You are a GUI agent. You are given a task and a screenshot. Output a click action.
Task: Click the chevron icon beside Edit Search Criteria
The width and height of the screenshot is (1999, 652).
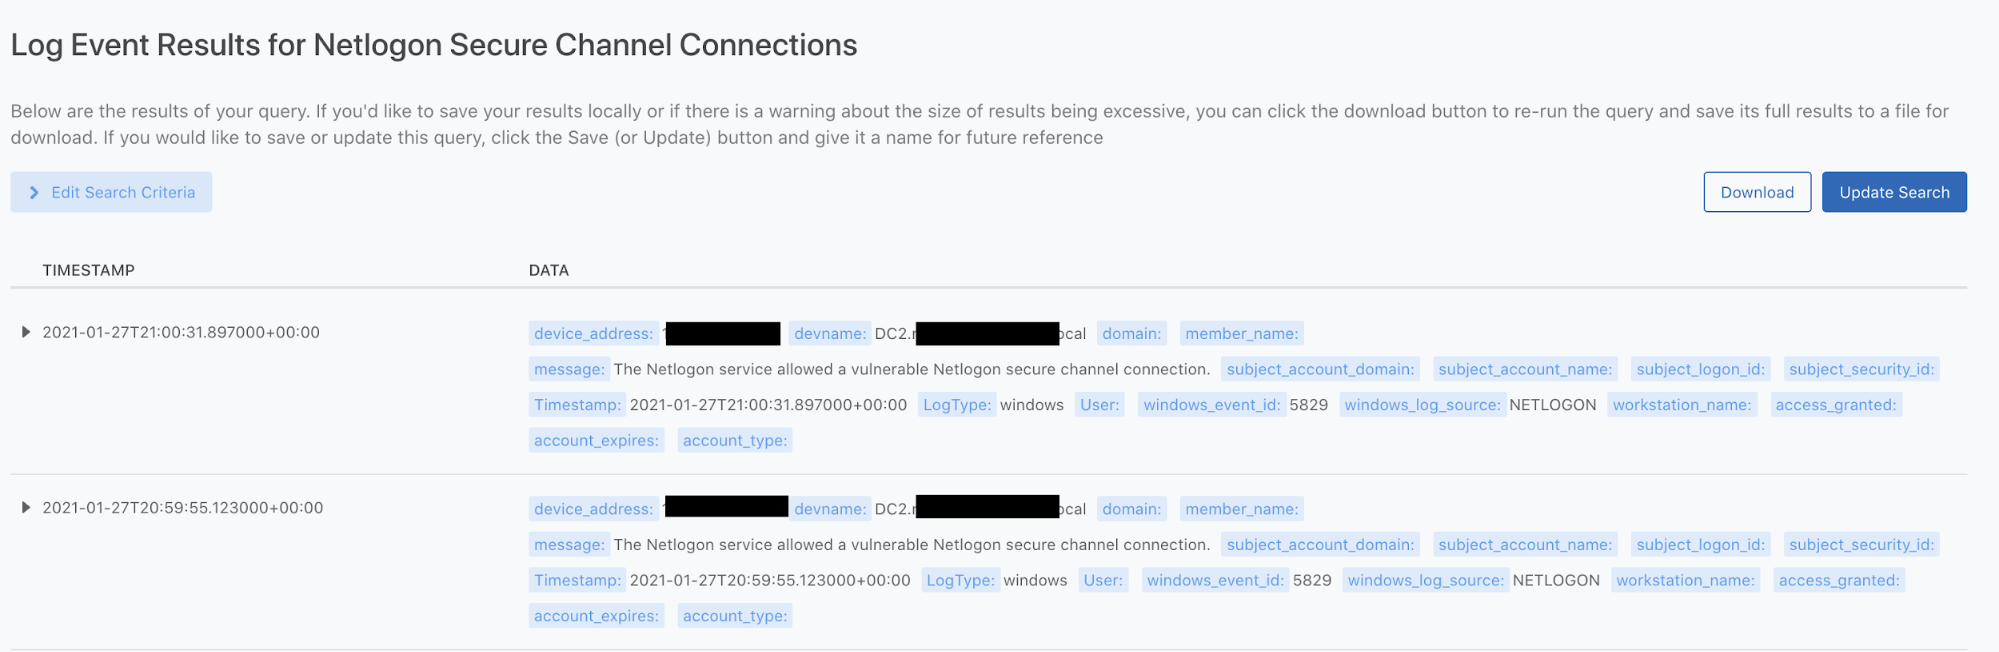tap(34, 192)
